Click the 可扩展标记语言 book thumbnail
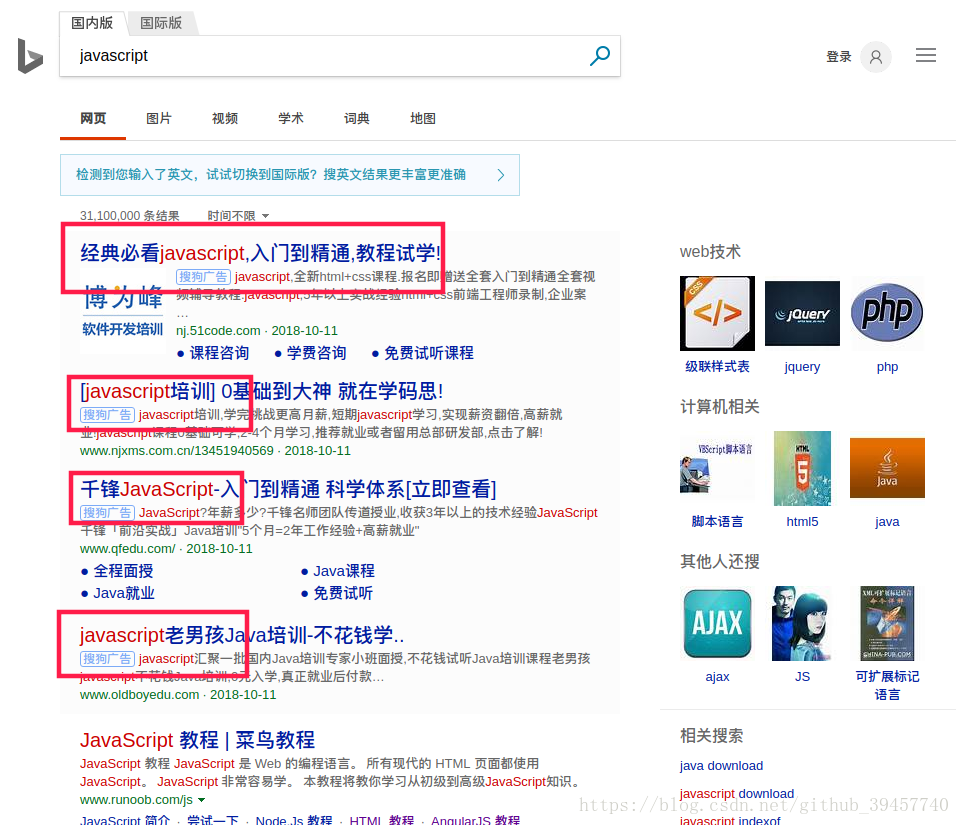 tap(887, 623)
